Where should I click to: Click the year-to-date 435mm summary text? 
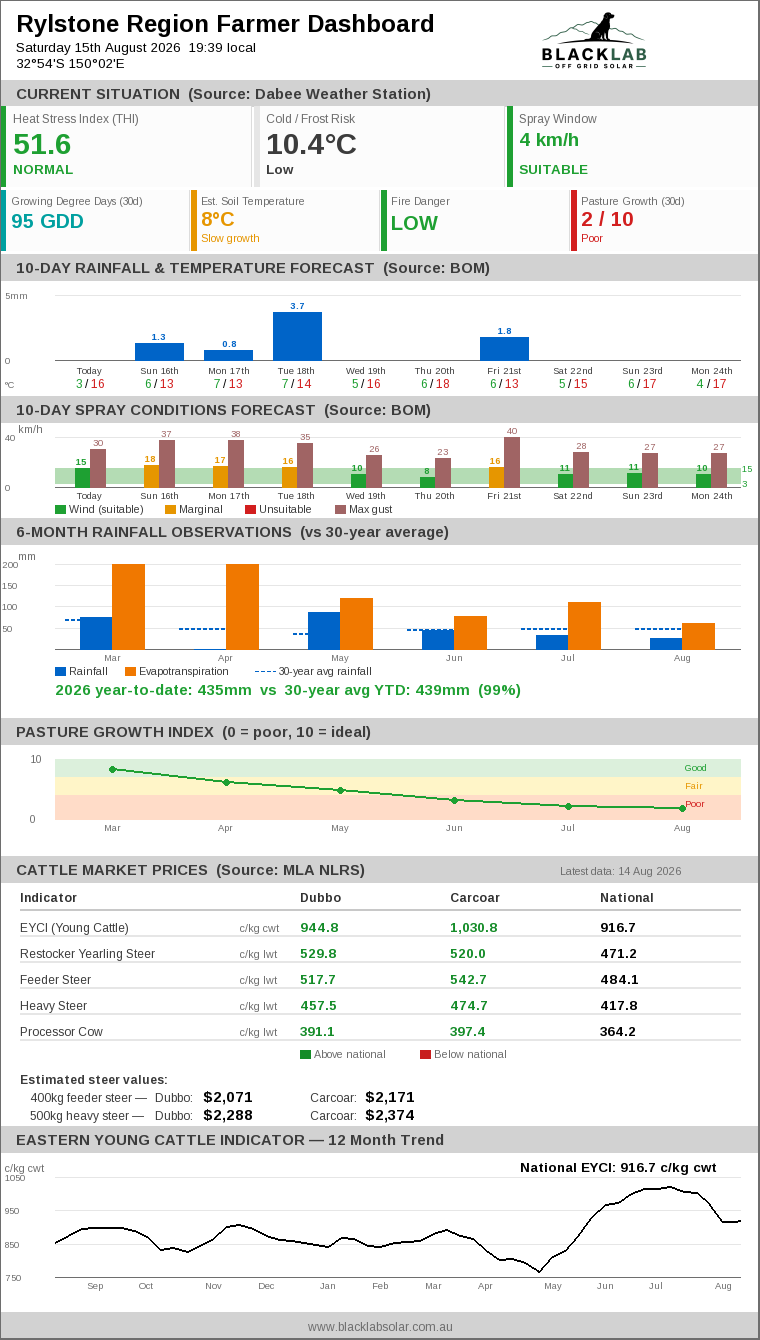point(288,690)
